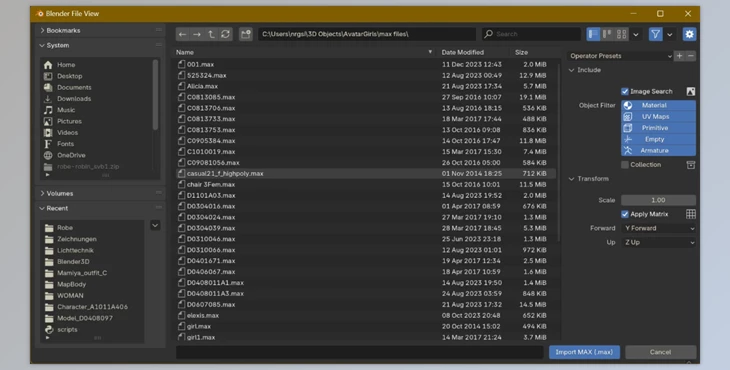Click the file name input field
The width and height of the screenshot is (730, 370).
pos(359,352)
